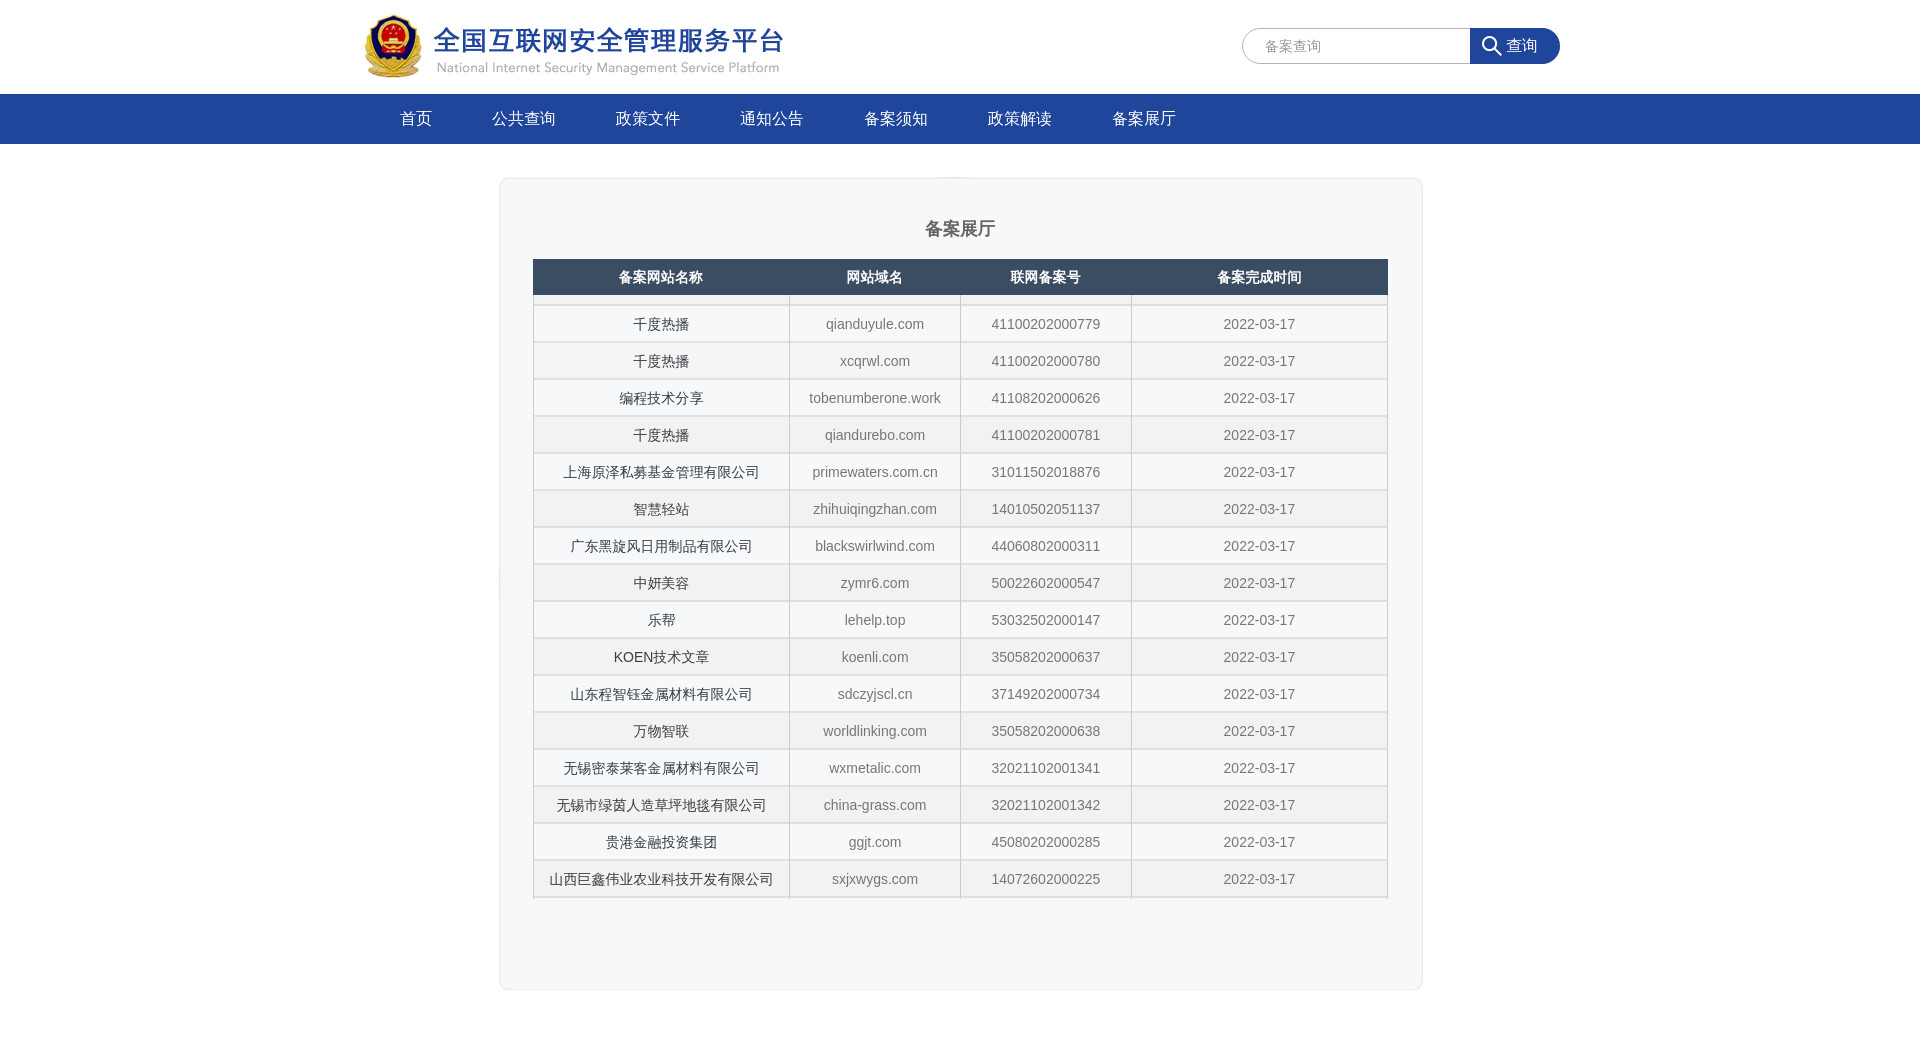1920x1040 pixels.
Task: Switch to 备案展厅 navigation tab
Action: click(x=1143, y=119)
